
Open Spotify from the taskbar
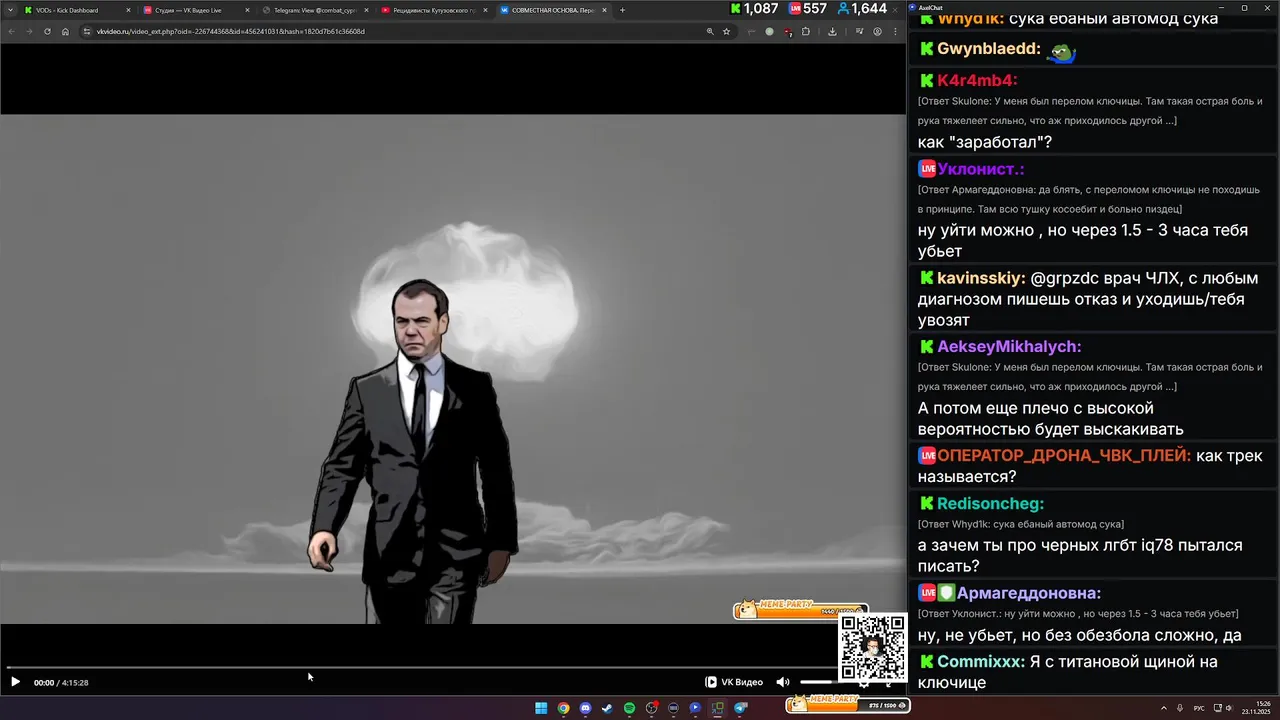click(629, 708)
